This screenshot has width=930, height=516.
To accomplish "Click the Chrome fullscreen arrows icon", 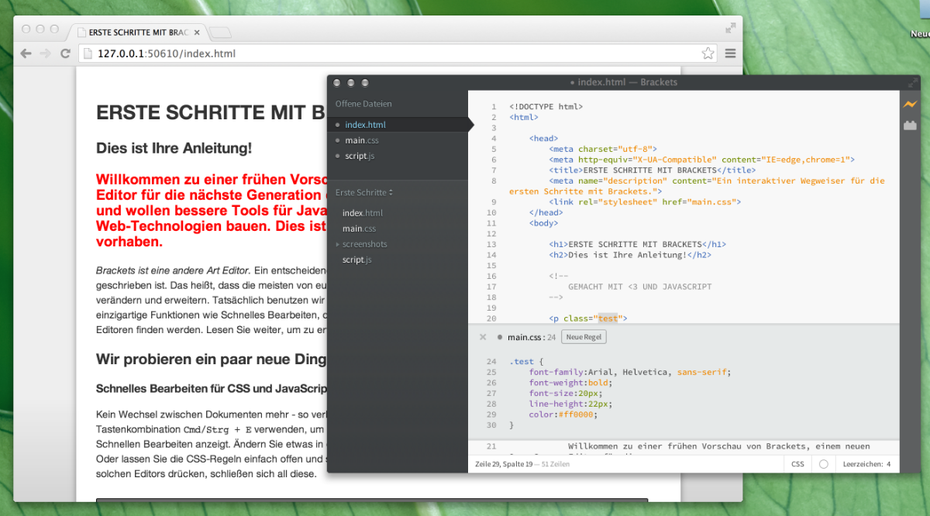I will pyautogui.click(x=730, y=28).
